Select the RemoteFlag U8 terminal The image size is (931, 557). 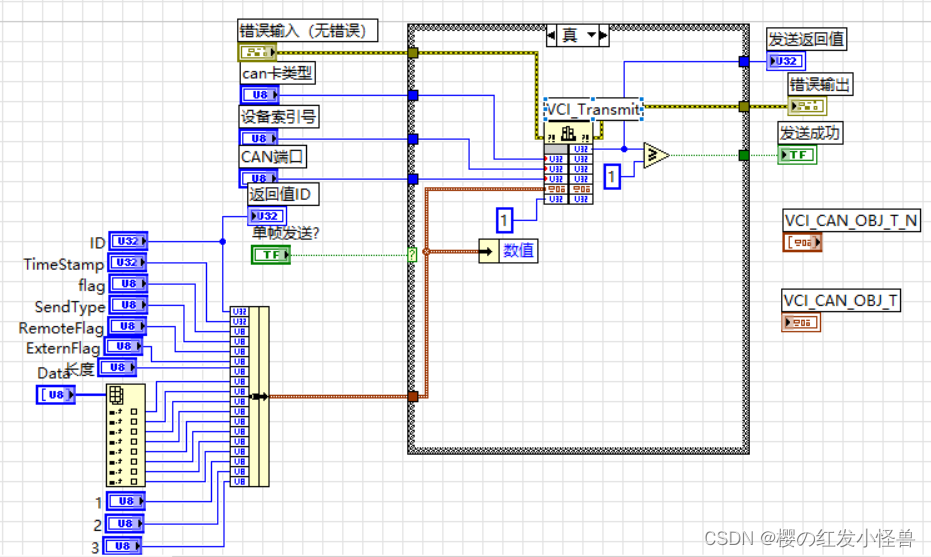(126, 326)
